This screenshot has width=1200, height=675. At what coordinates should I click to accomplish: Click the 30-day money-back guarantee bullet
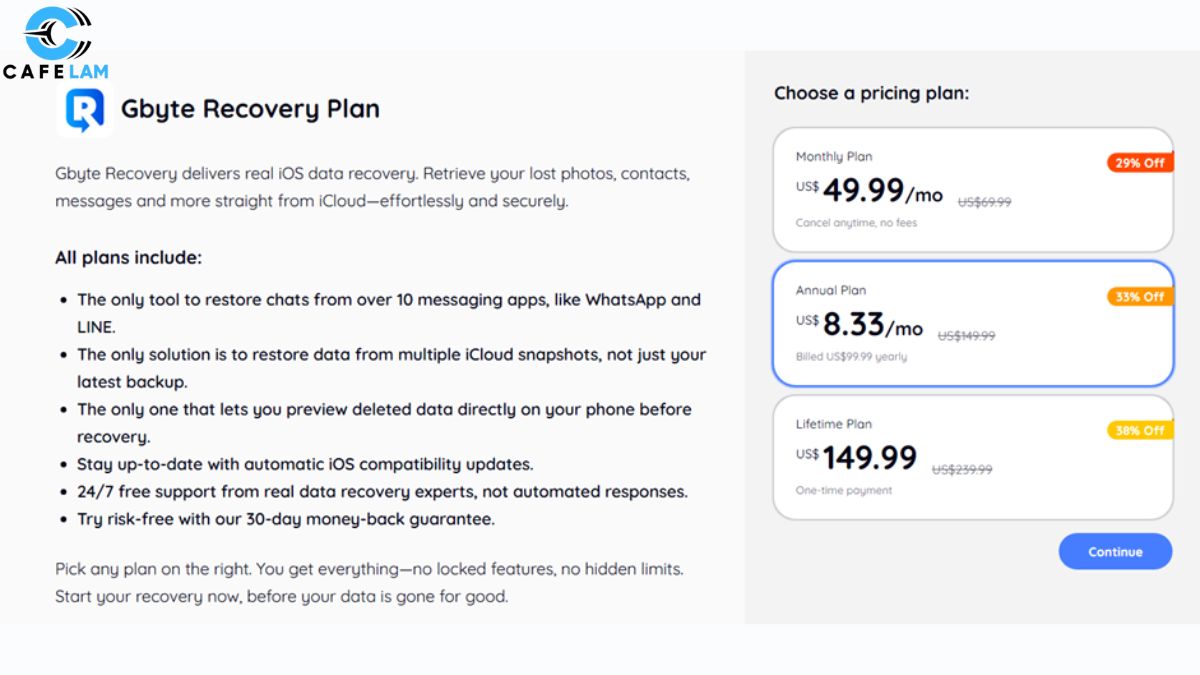[286, 519]
